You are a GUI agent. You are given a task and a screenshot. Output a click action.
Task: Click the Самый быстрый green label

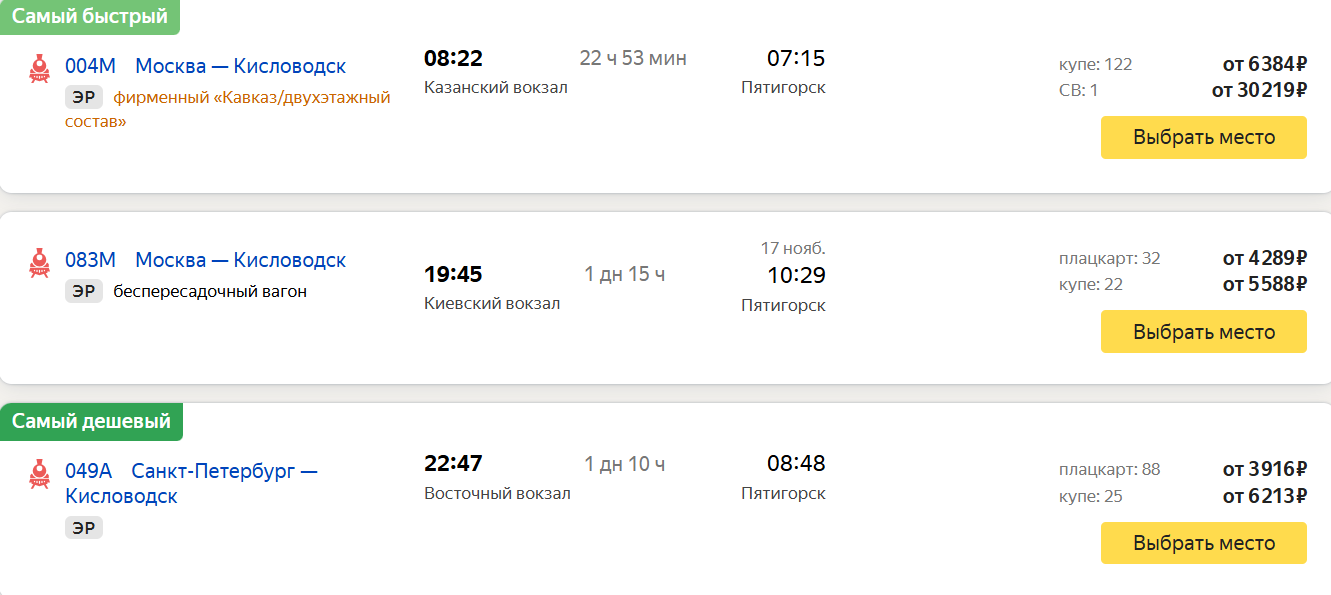pyautogui.click(x=90, y=17)
